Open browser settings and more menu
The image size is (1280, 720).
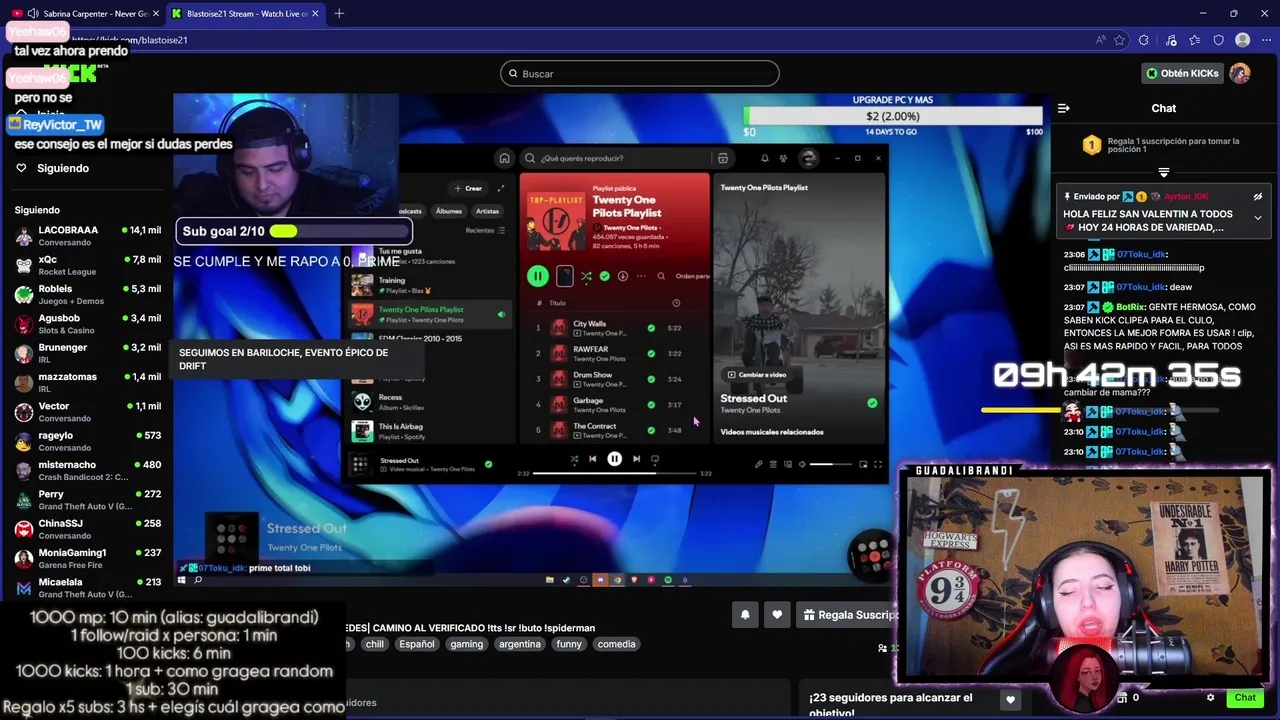[x=1266, y=40]
